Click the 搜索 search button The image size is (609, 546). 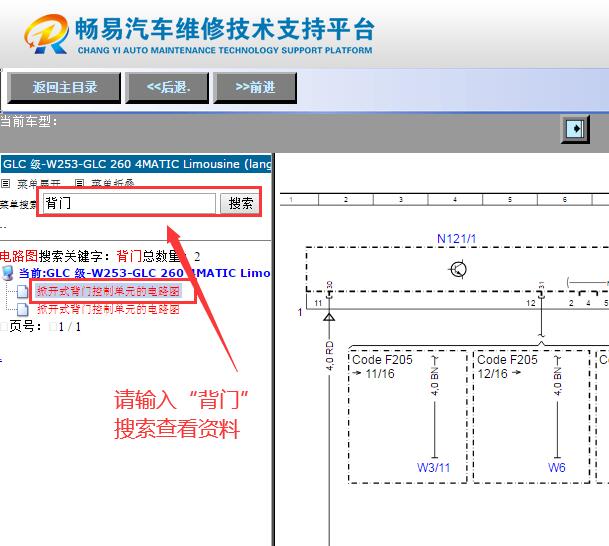click(240, 203)
